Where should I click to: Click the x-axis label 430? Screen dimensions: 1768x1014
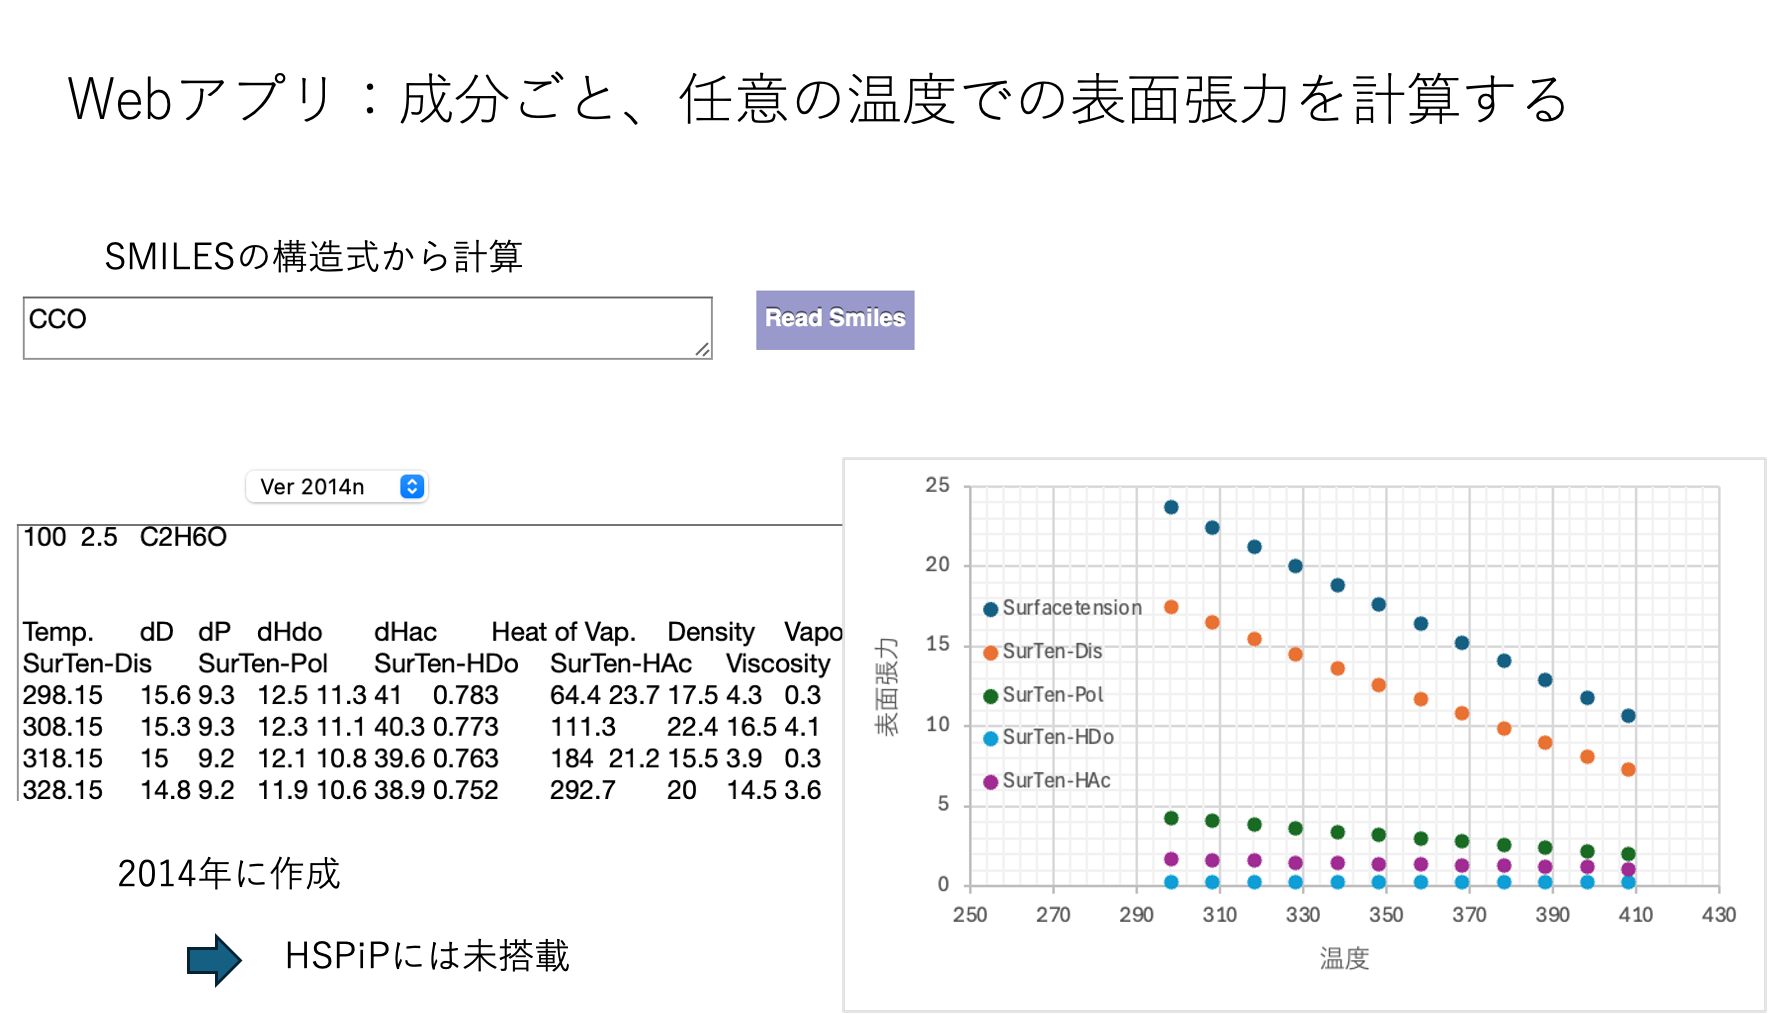point(1718,915)
